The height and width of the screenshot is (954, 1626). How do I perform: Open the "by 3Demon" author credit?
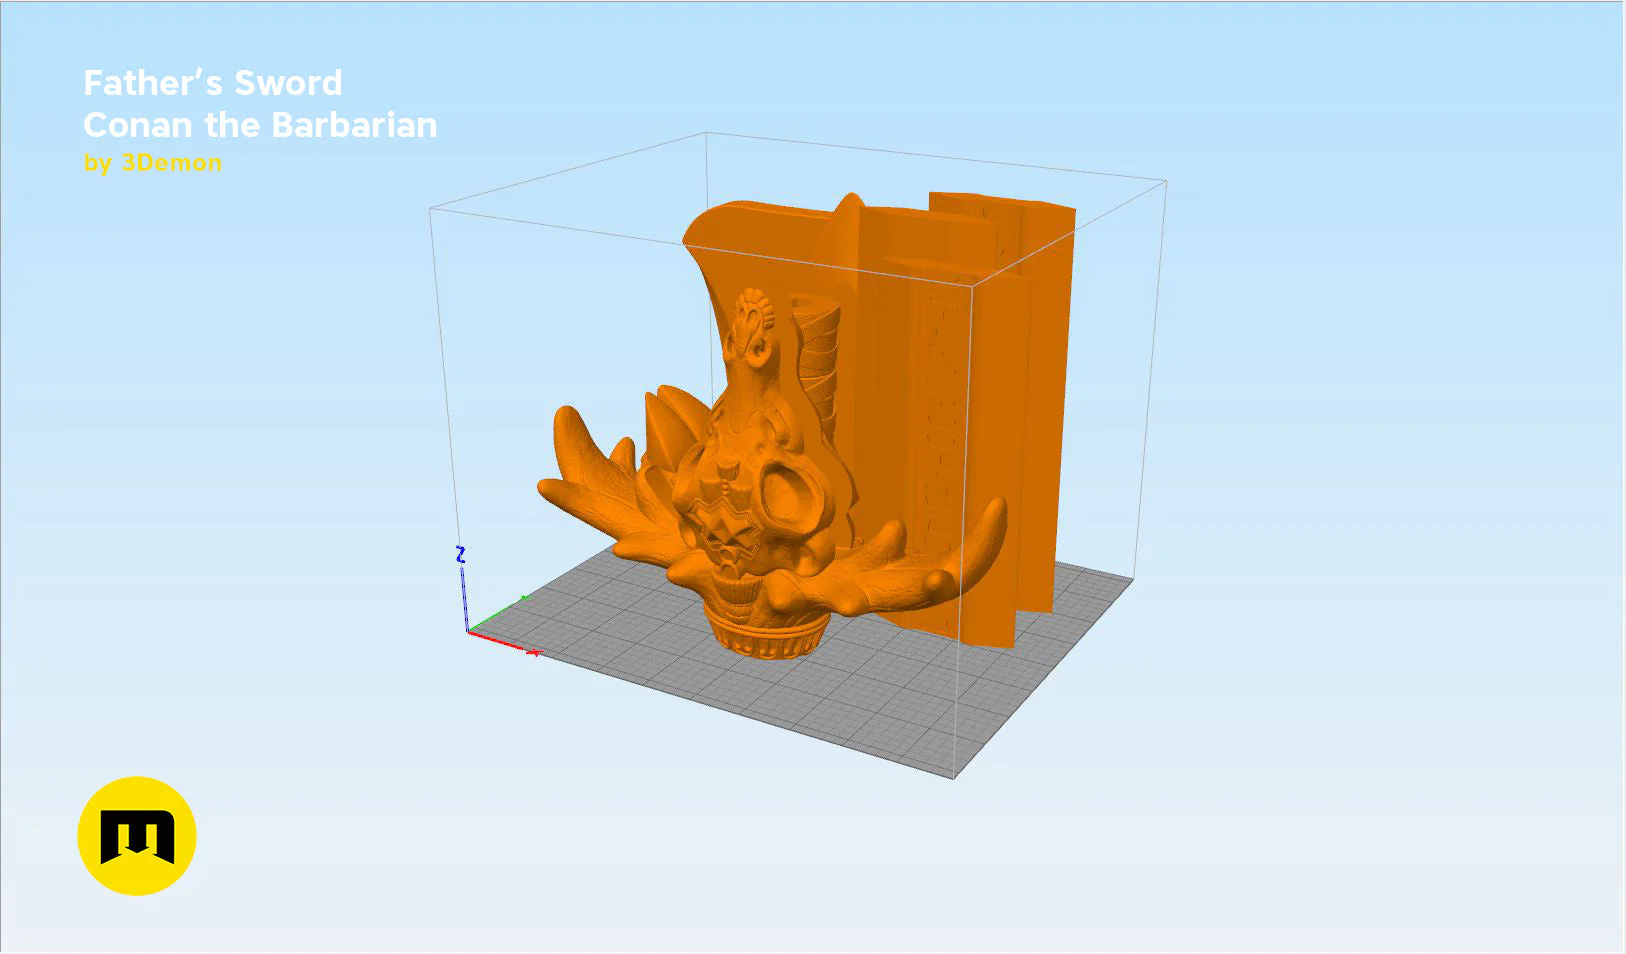pos(153,163)
